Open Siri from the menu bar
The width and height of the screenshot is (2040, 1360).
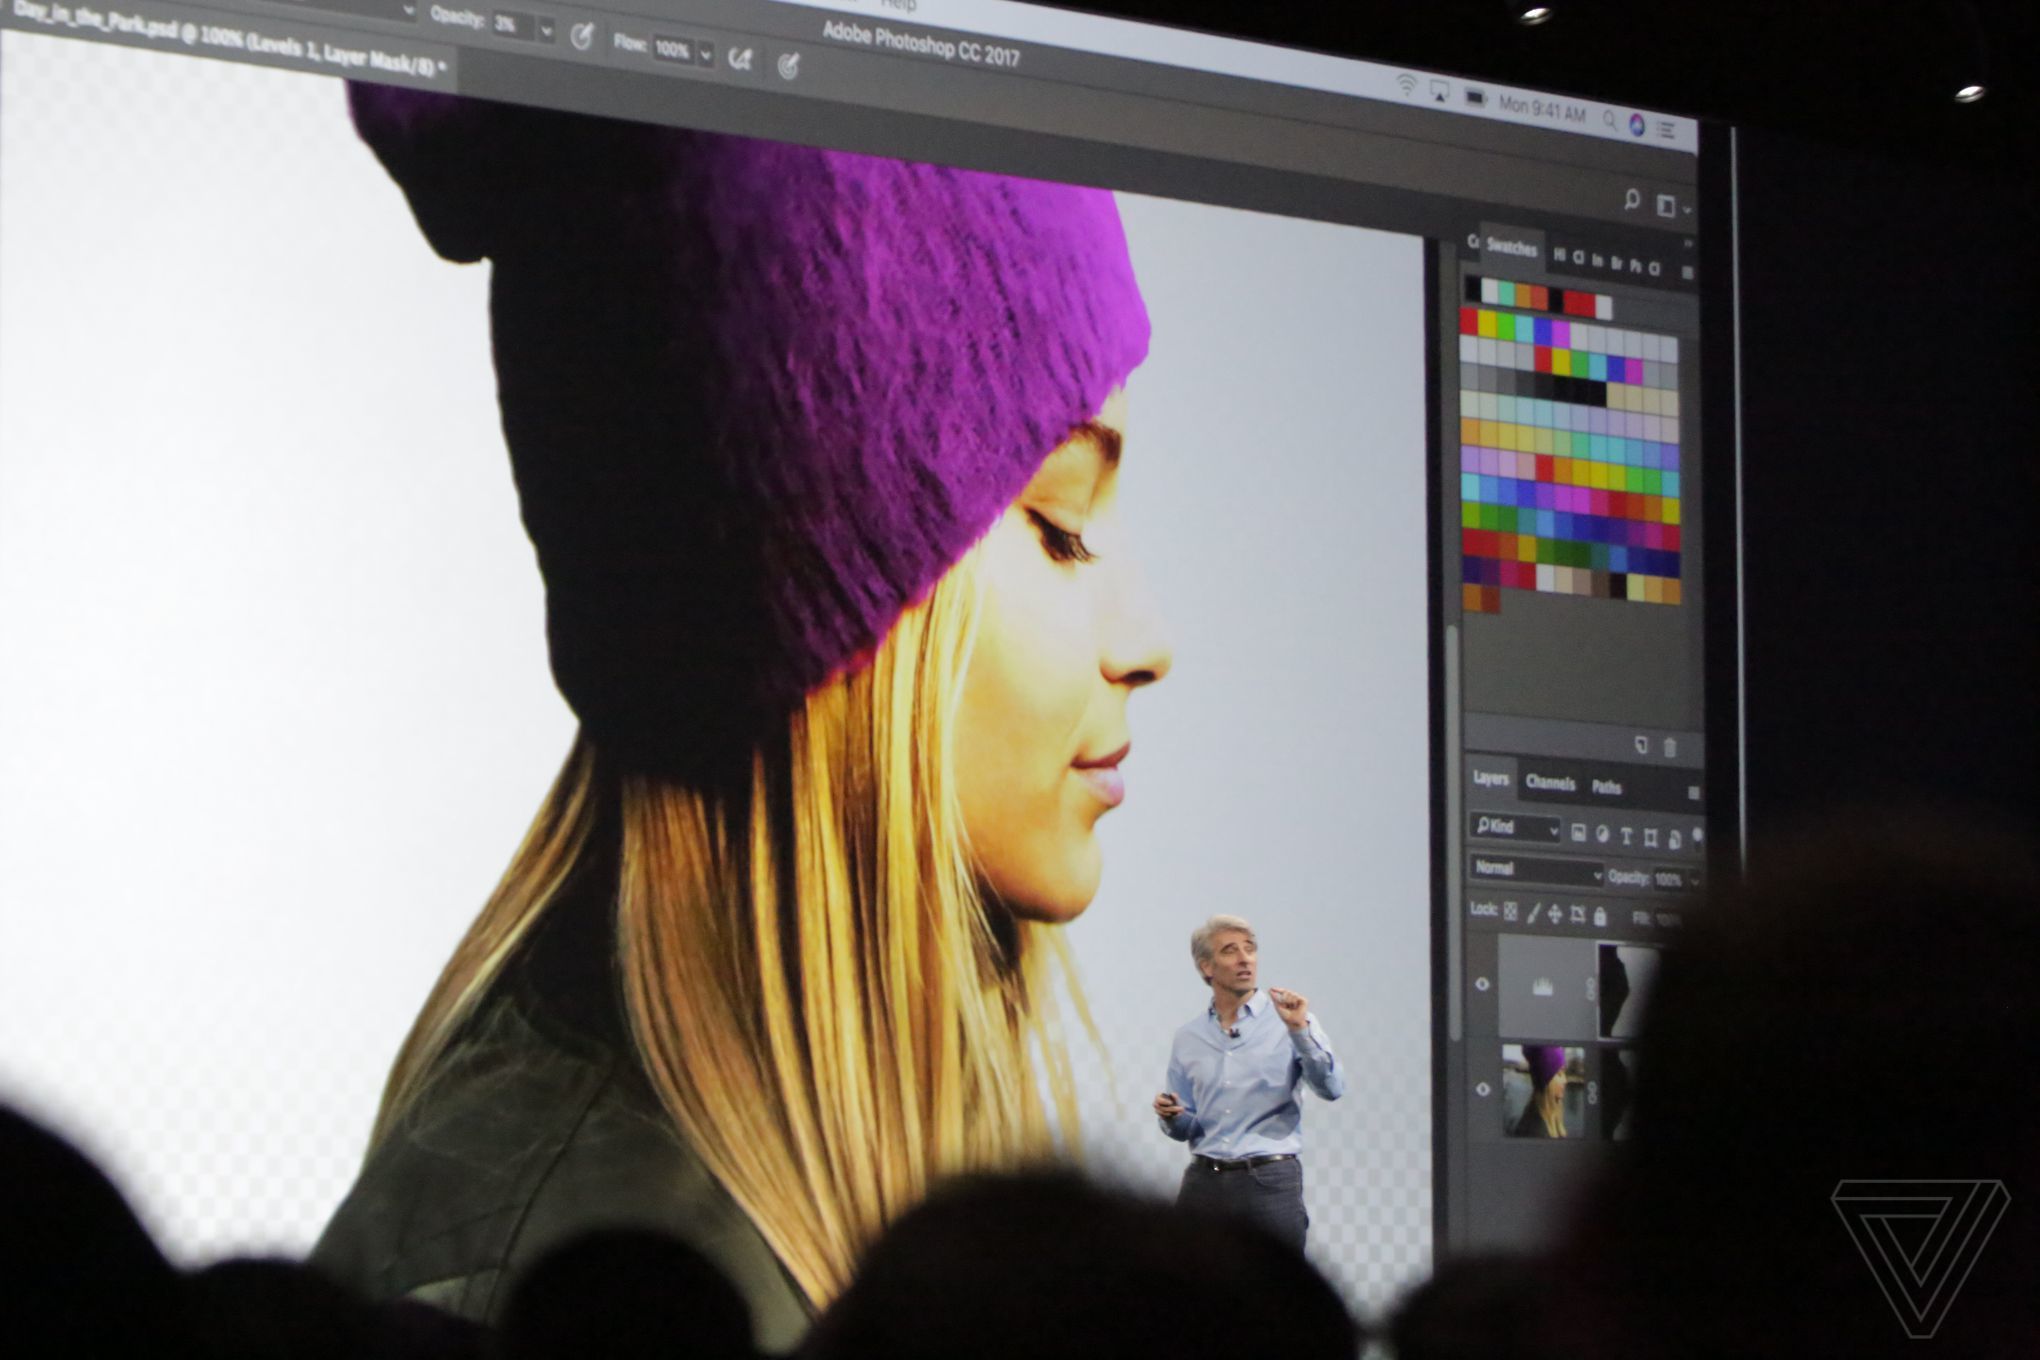click(1638, 126)
